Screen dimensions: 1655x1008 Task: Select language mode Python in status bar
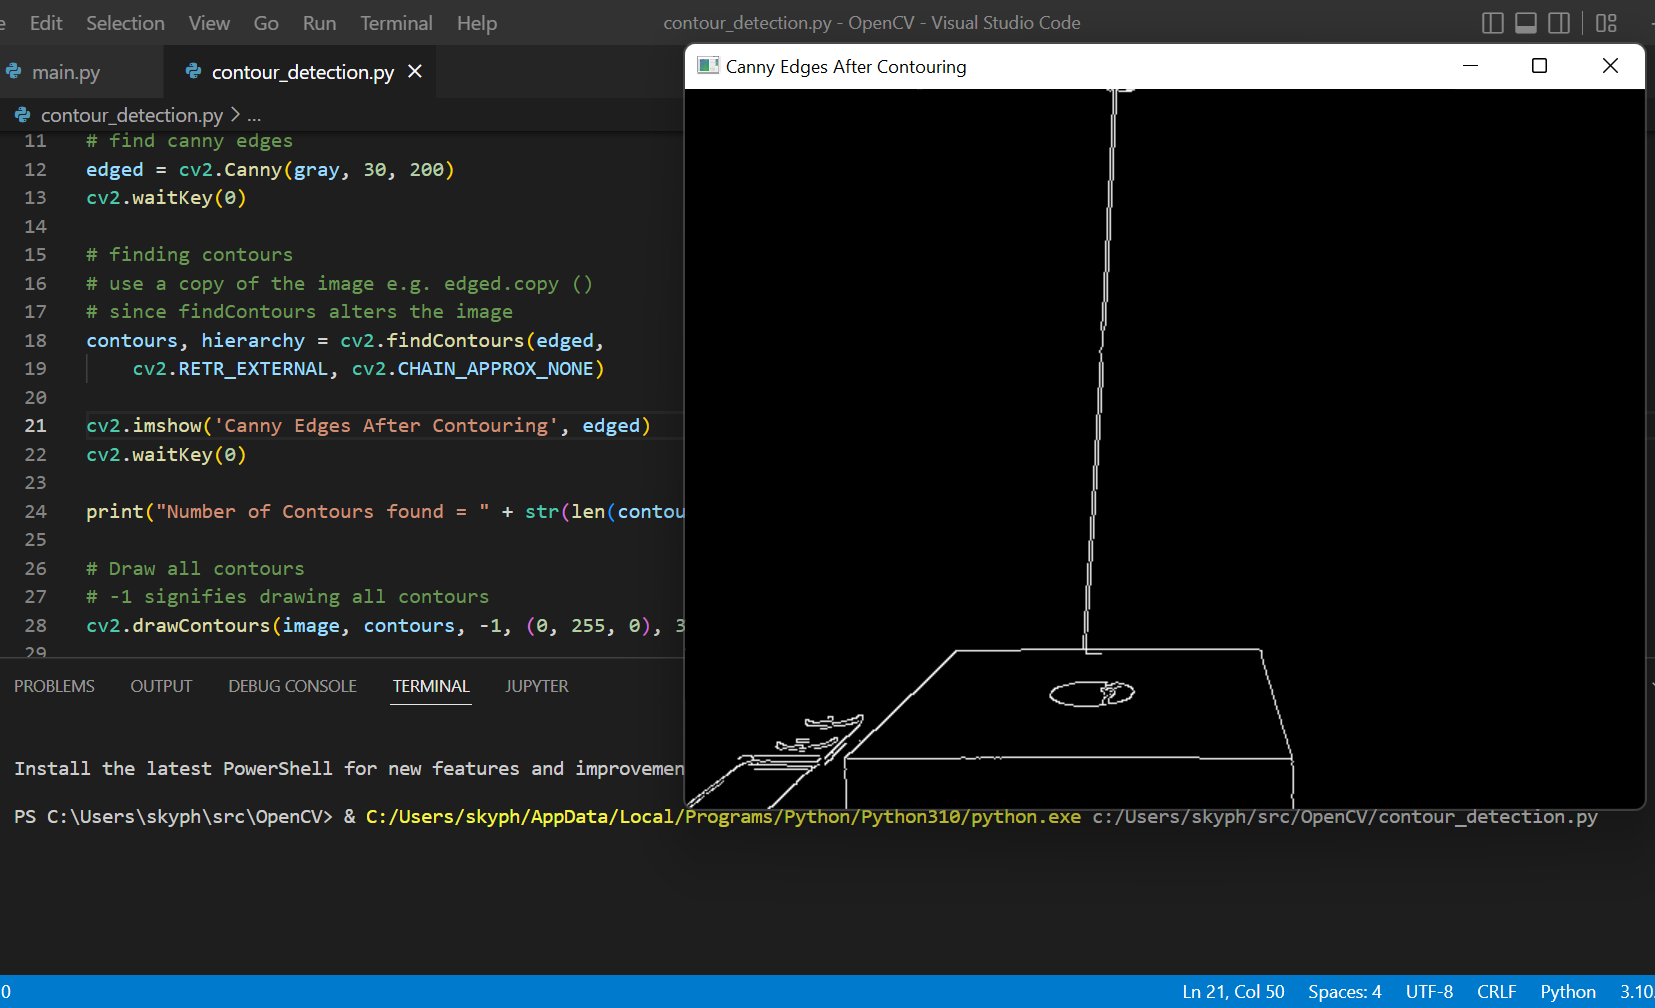pyautogui.click(x=1568, y=992)
